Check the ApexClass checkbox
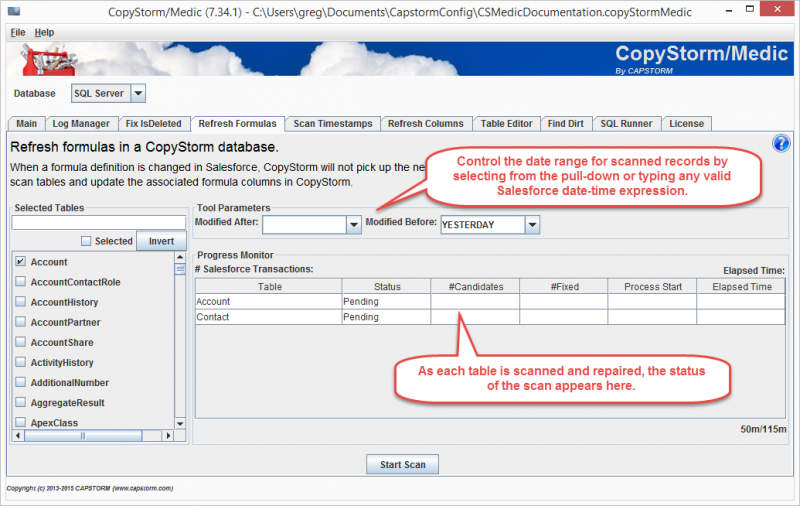The height and width of the screenshot is (506, 800). point(20,422)
